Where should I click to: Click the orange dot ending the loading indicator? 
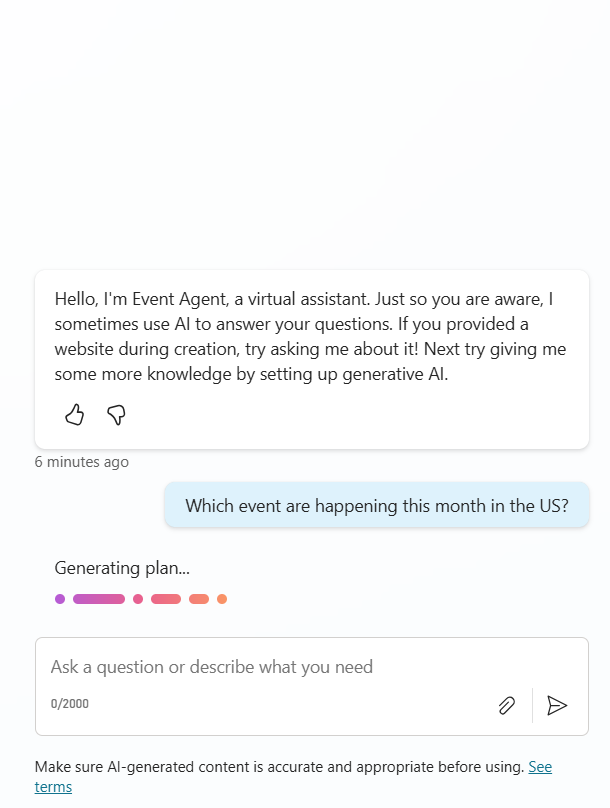tap(222, 599)
